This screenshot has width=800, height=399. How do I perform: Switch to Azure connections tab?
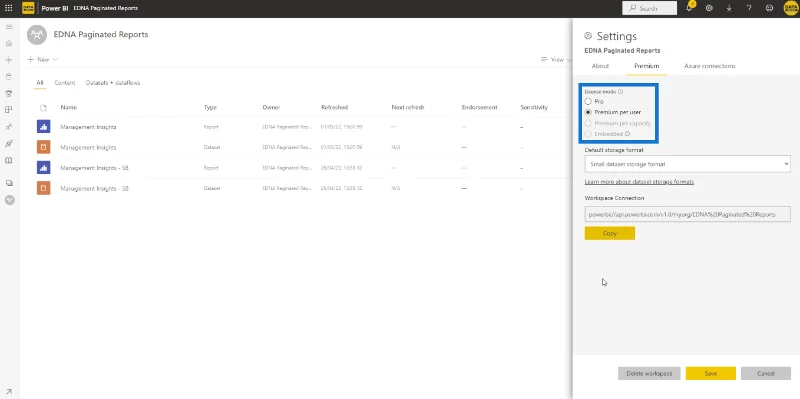coord(710,66)
